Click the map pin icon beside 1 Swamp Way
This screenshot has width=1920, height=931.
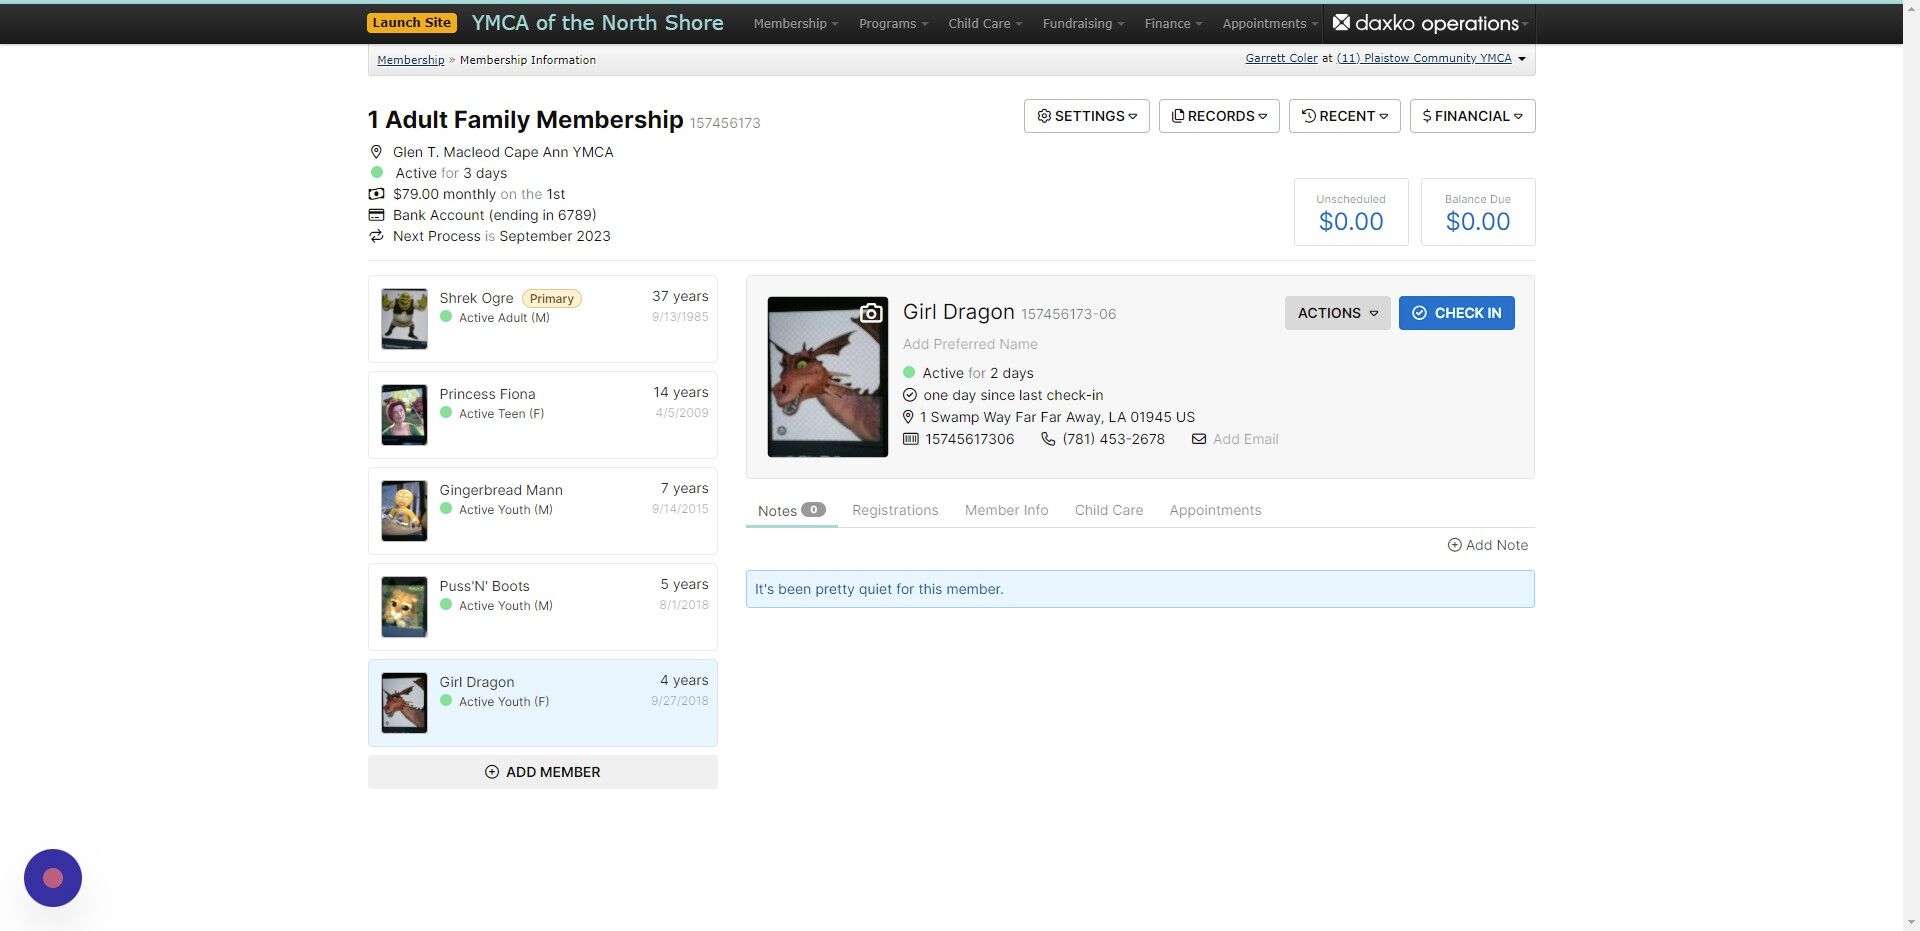click(908, 417)
